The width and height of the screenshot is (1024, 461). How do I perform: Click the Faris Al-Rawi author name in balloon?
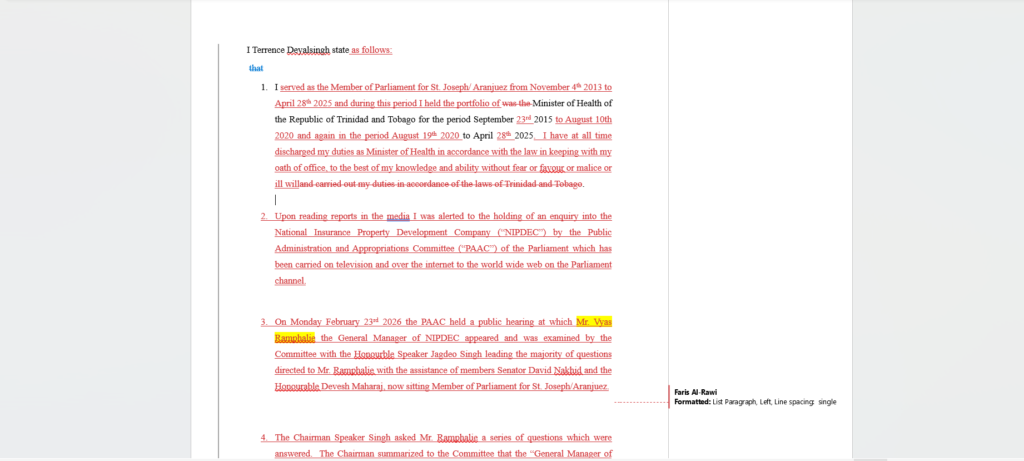point(695,392)
